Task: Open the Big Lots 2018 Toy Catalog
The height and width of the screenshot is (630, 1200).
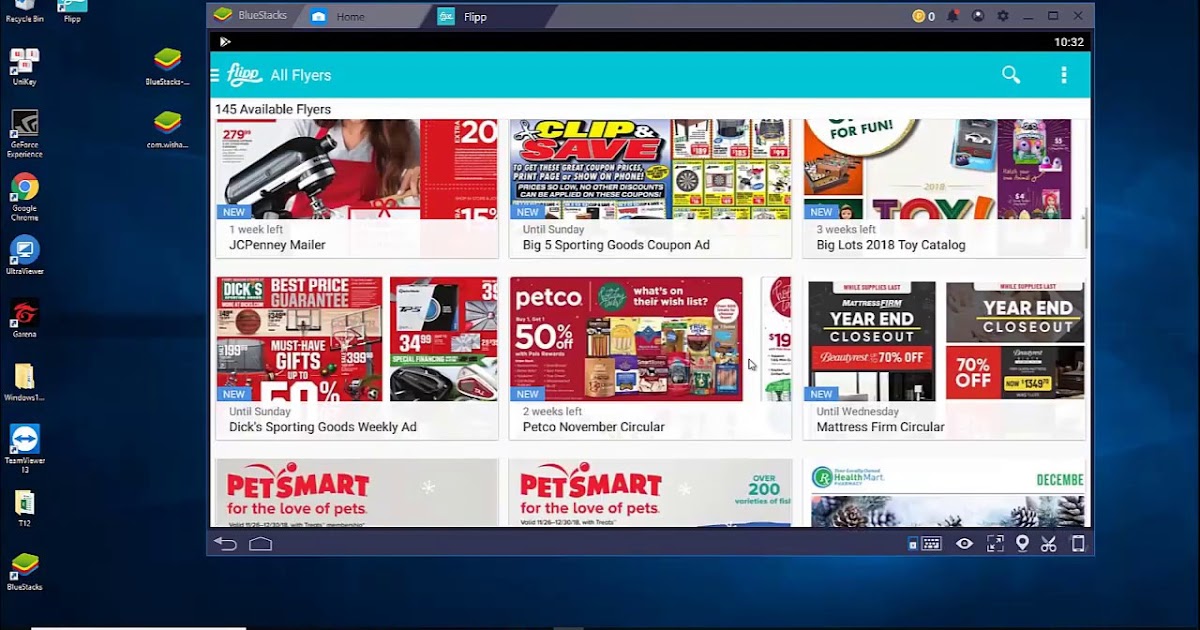Action: [x=944, y=189]
